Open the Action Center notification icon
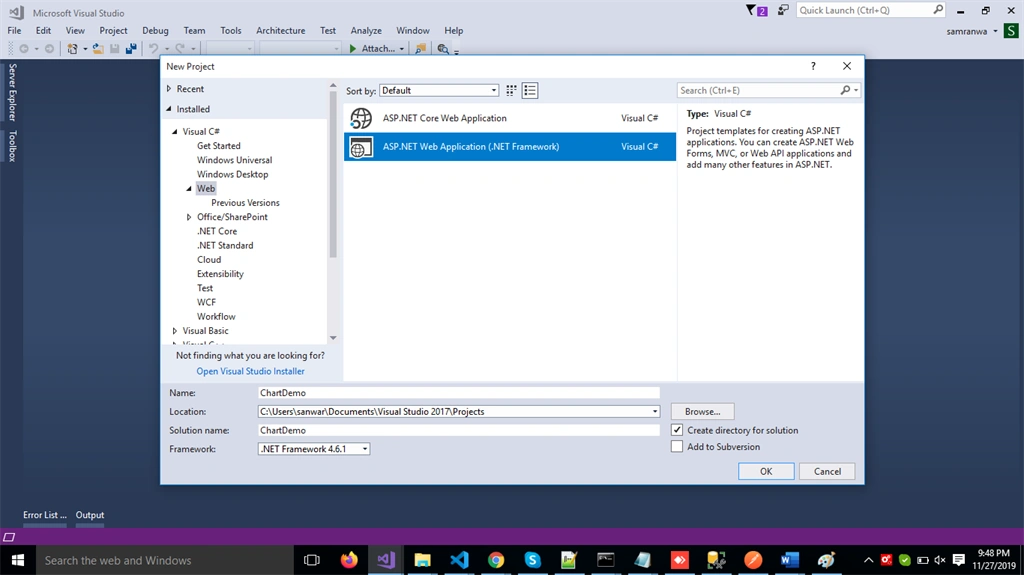This screenshot has width=1024, height=575. coord(959,560)
